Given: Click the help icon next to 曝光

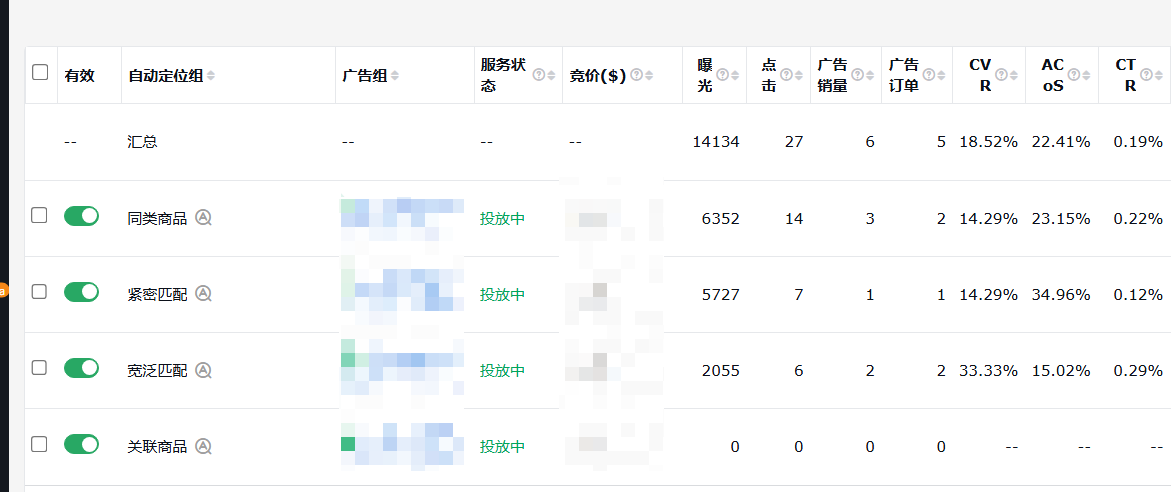Looking at the screenshot, I should [x=721, y=75].
